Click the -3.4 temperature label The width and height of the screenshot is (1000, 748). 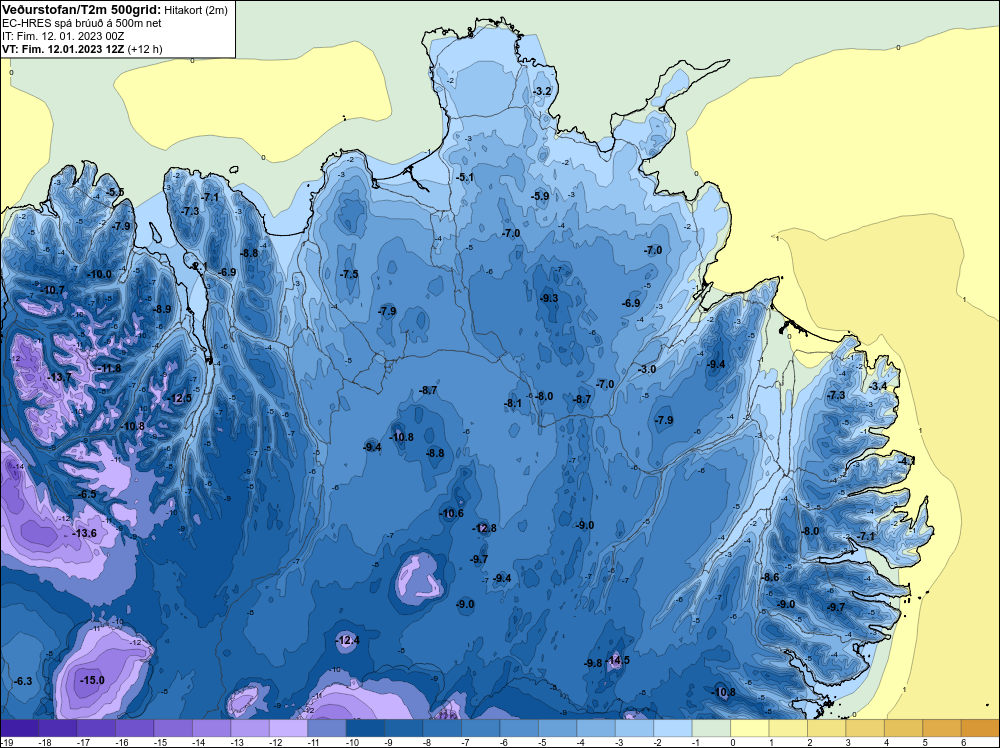(878, 386)
